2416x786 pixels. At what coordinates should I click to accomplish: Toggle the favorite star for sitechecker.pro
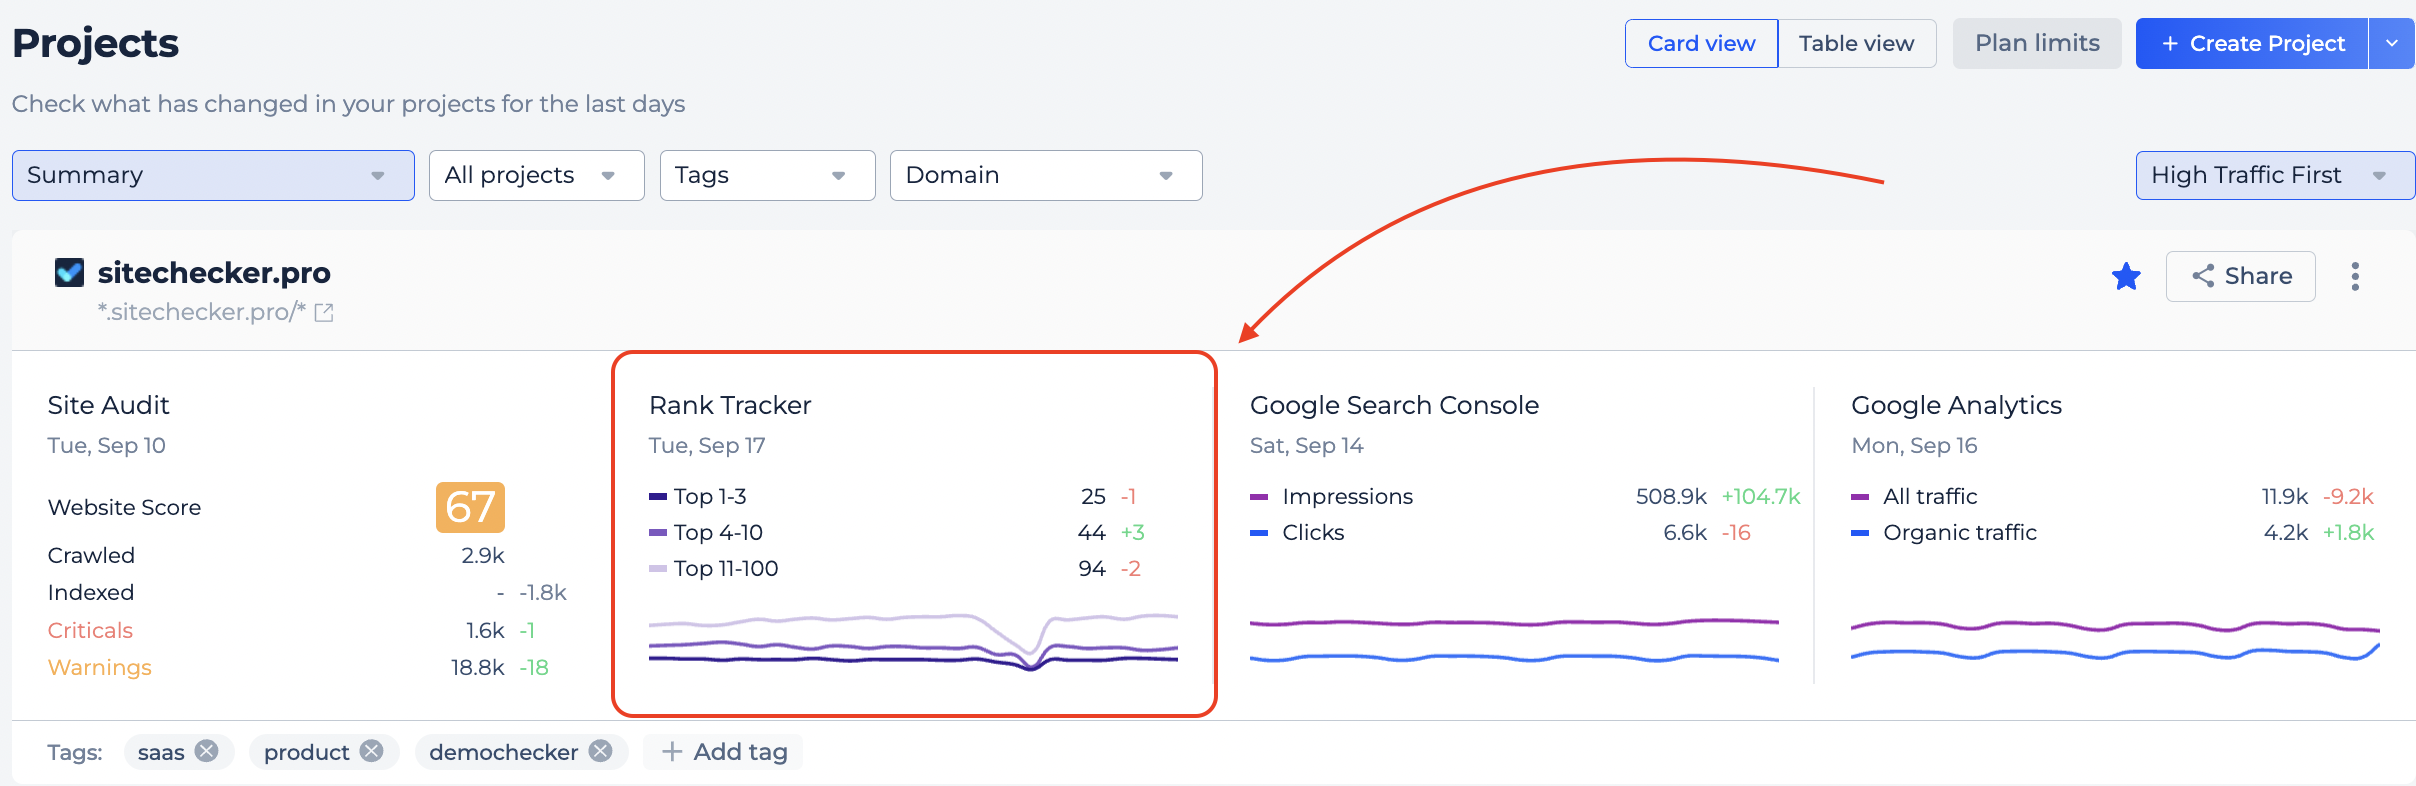coord(2126,276)
